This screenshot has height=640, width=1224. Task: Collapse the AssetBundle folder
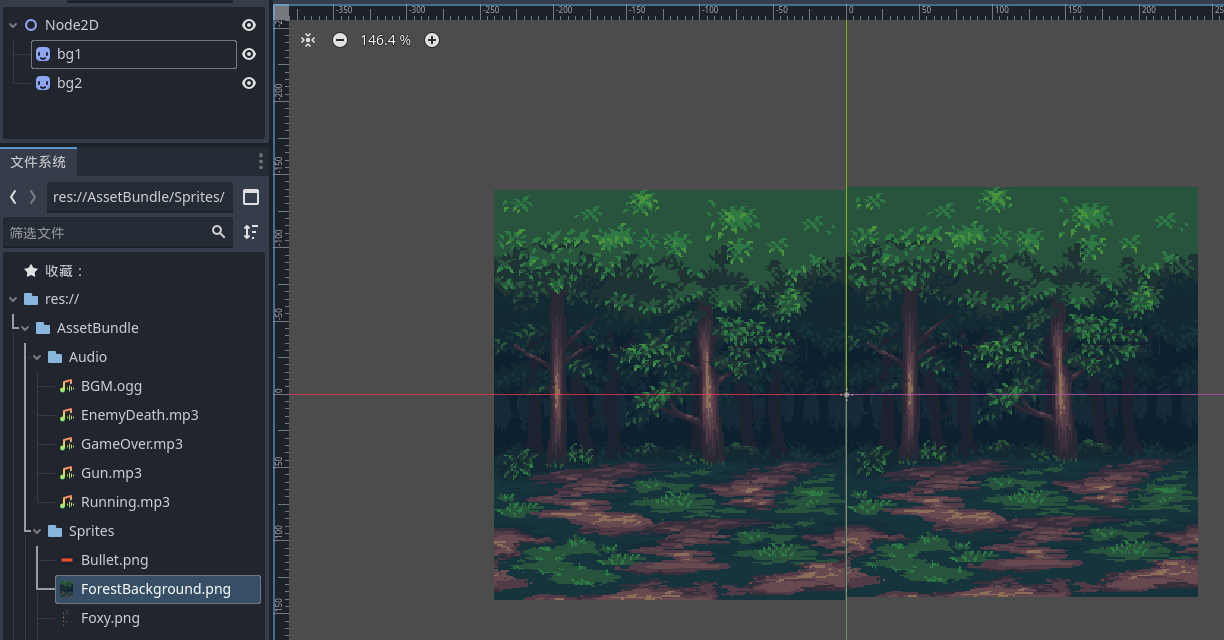point(25,328)
